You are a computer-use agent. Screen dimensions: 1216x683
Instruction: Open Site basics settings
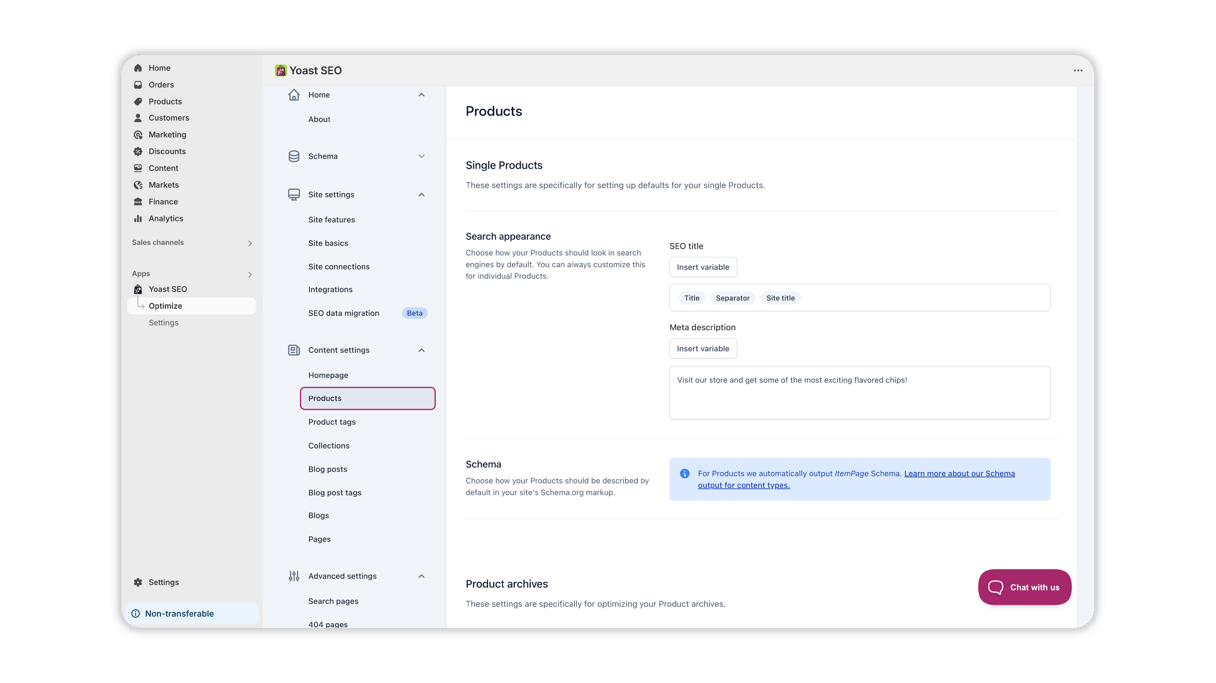(x=328, y=243)
